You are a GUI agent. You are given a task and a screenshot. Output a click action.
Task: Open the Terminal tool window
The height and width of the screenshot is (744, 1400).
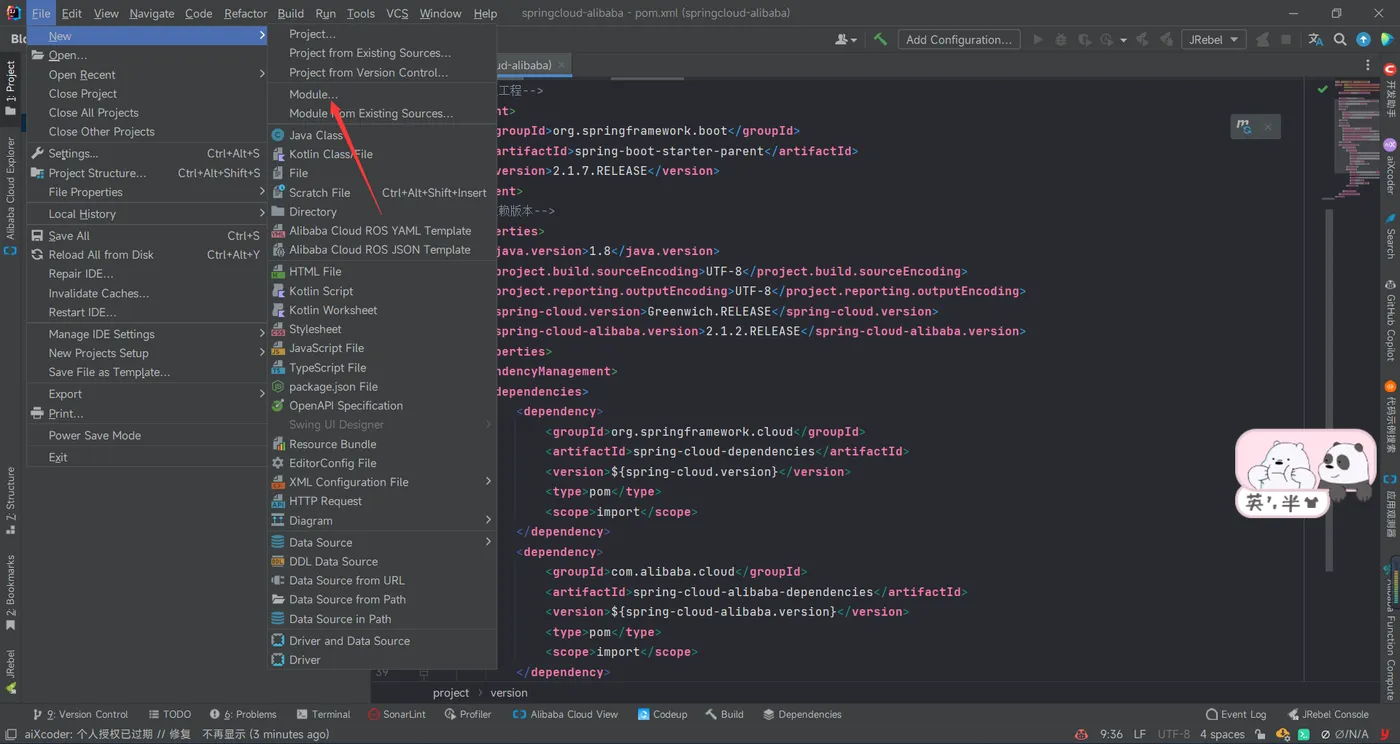(x=323, y=714)
